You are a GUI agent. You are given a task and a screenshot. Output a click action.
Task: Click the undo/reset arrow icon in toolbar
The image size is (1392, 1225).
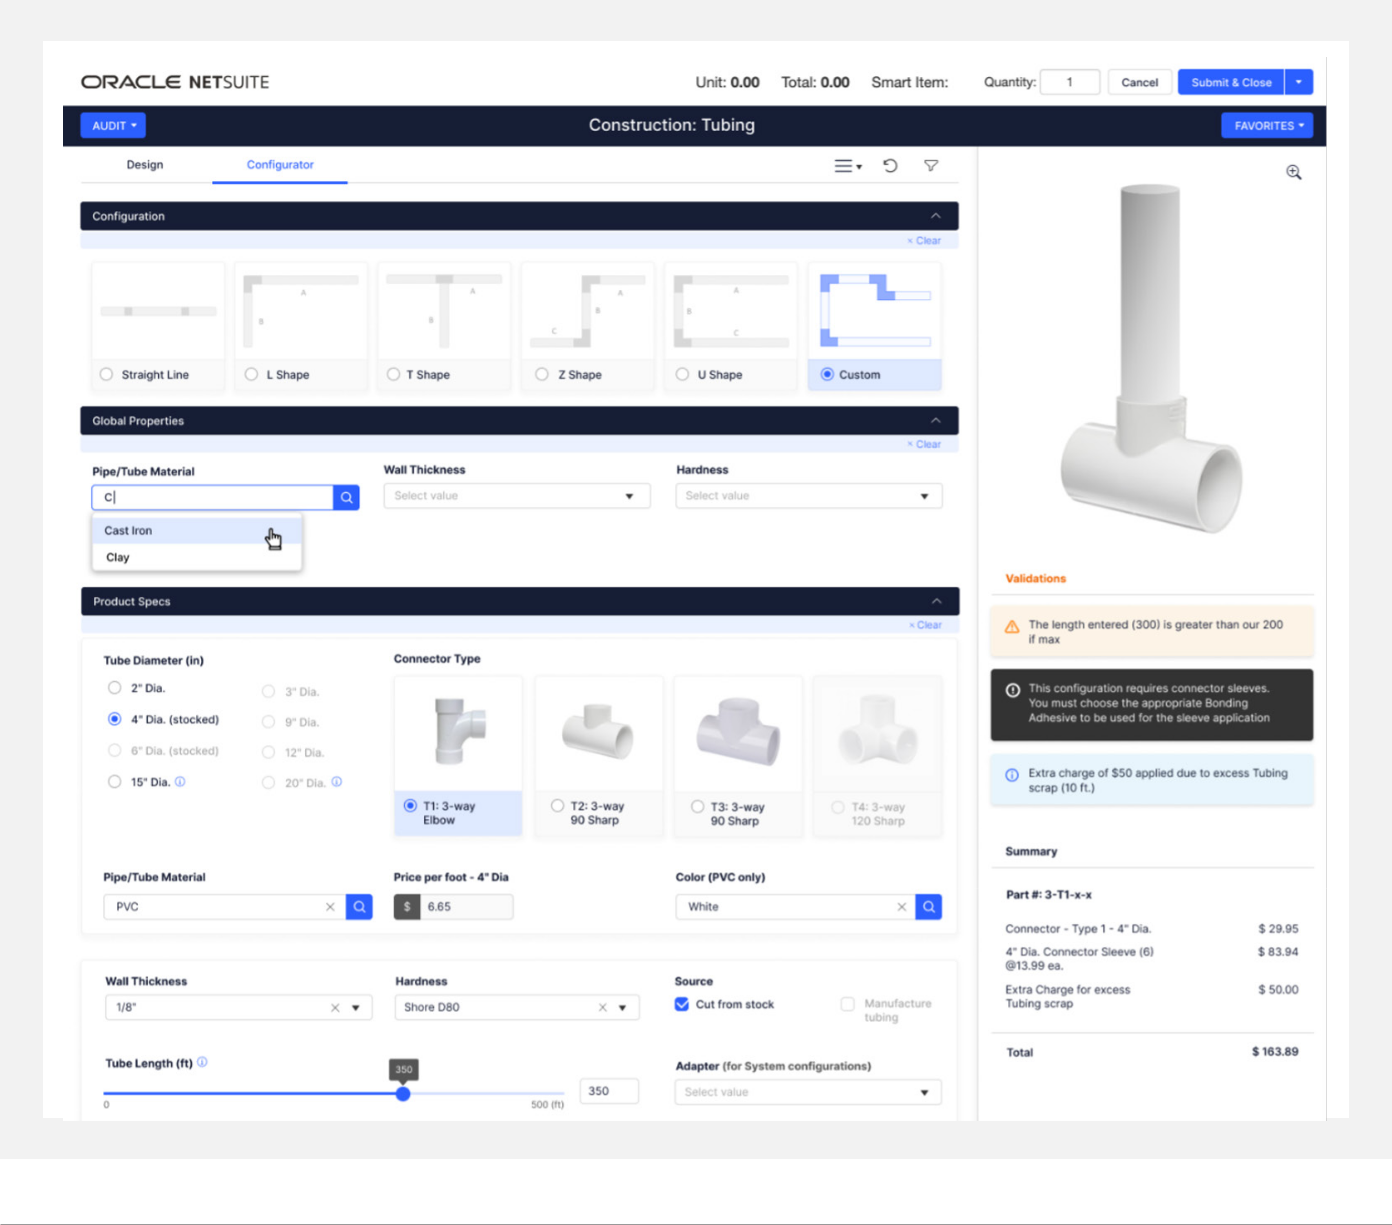coord(890,166)
